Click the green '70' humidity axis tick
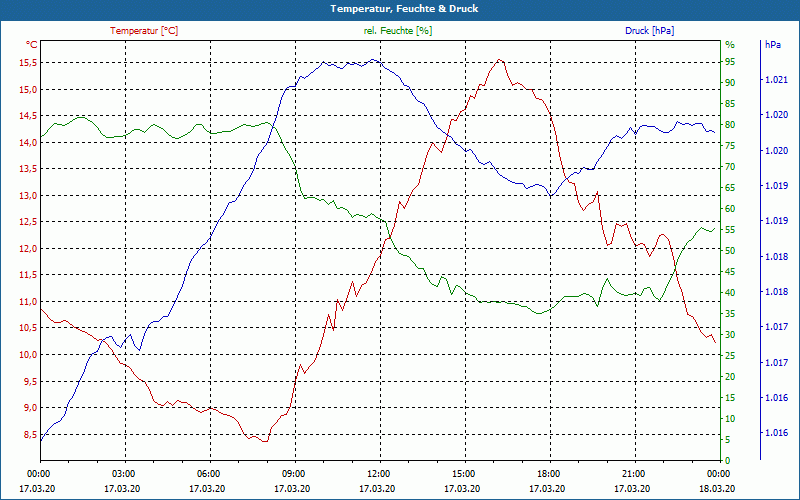This screenshot has width=800, height=500. click(730, 167)
